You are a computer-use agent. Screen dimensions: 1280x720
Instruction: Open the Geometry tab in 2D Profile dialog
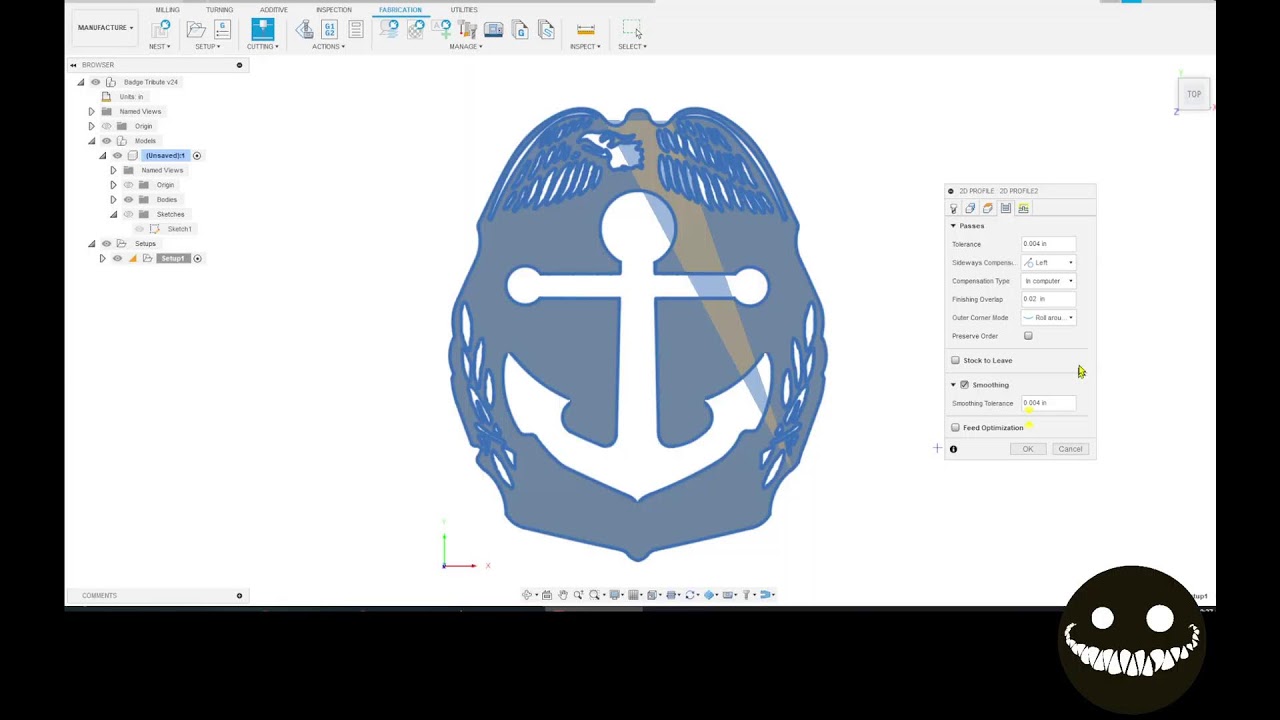click(x=970, y=208)
